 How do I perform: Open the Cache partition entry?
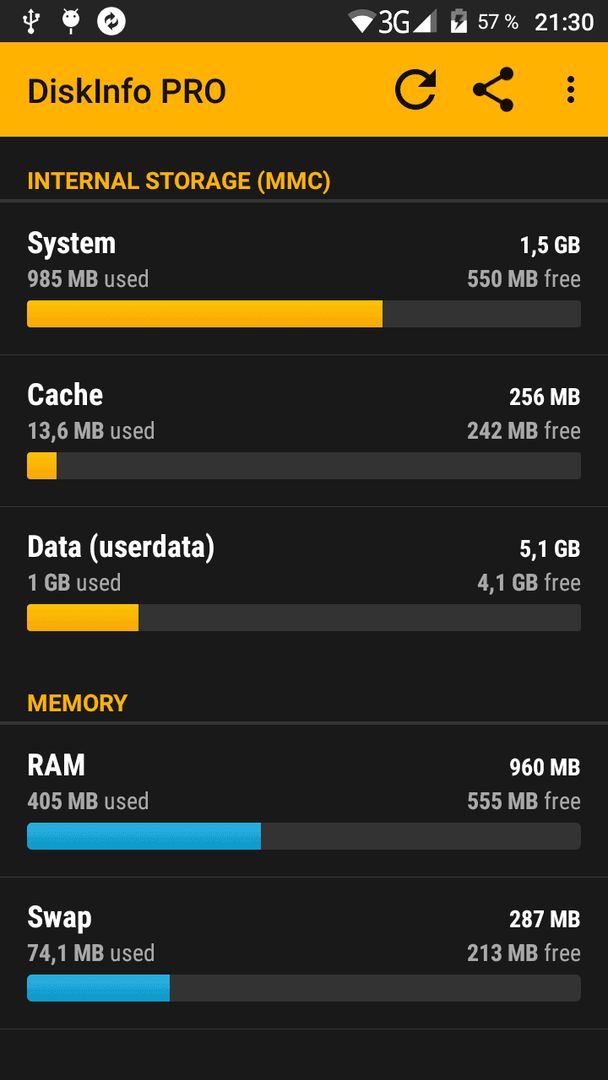click(304, 431)
